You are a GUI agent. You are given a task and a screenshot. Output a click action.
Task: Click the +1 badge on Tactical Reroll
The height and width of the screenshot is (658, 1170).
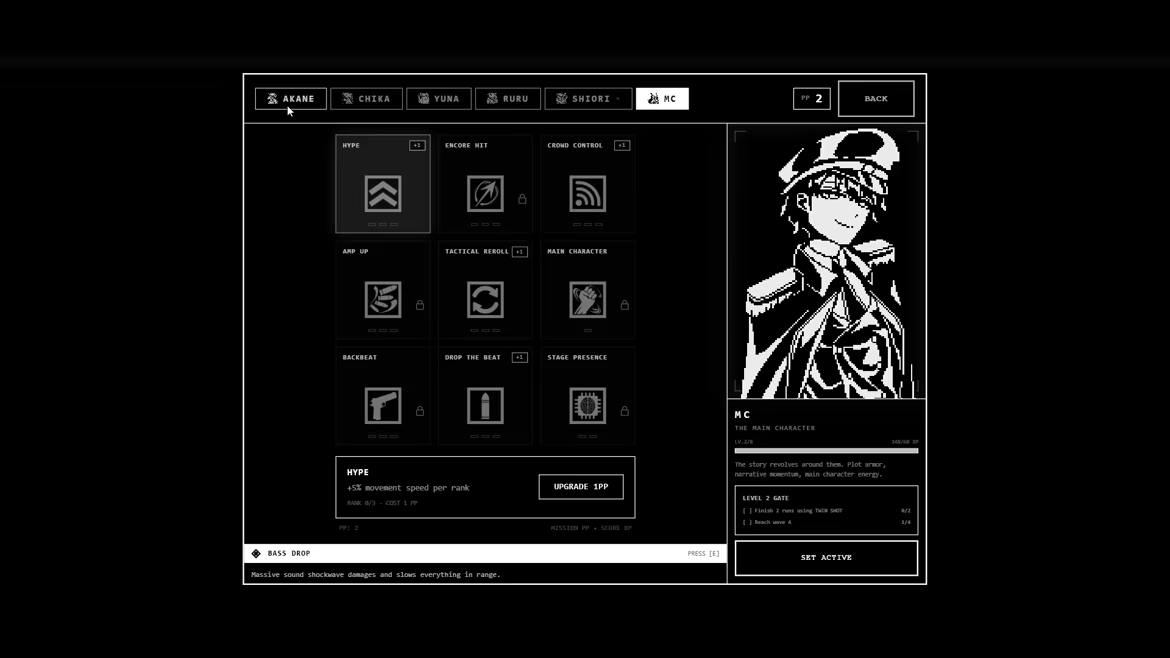pyautogui.click(x=519, y=251)
